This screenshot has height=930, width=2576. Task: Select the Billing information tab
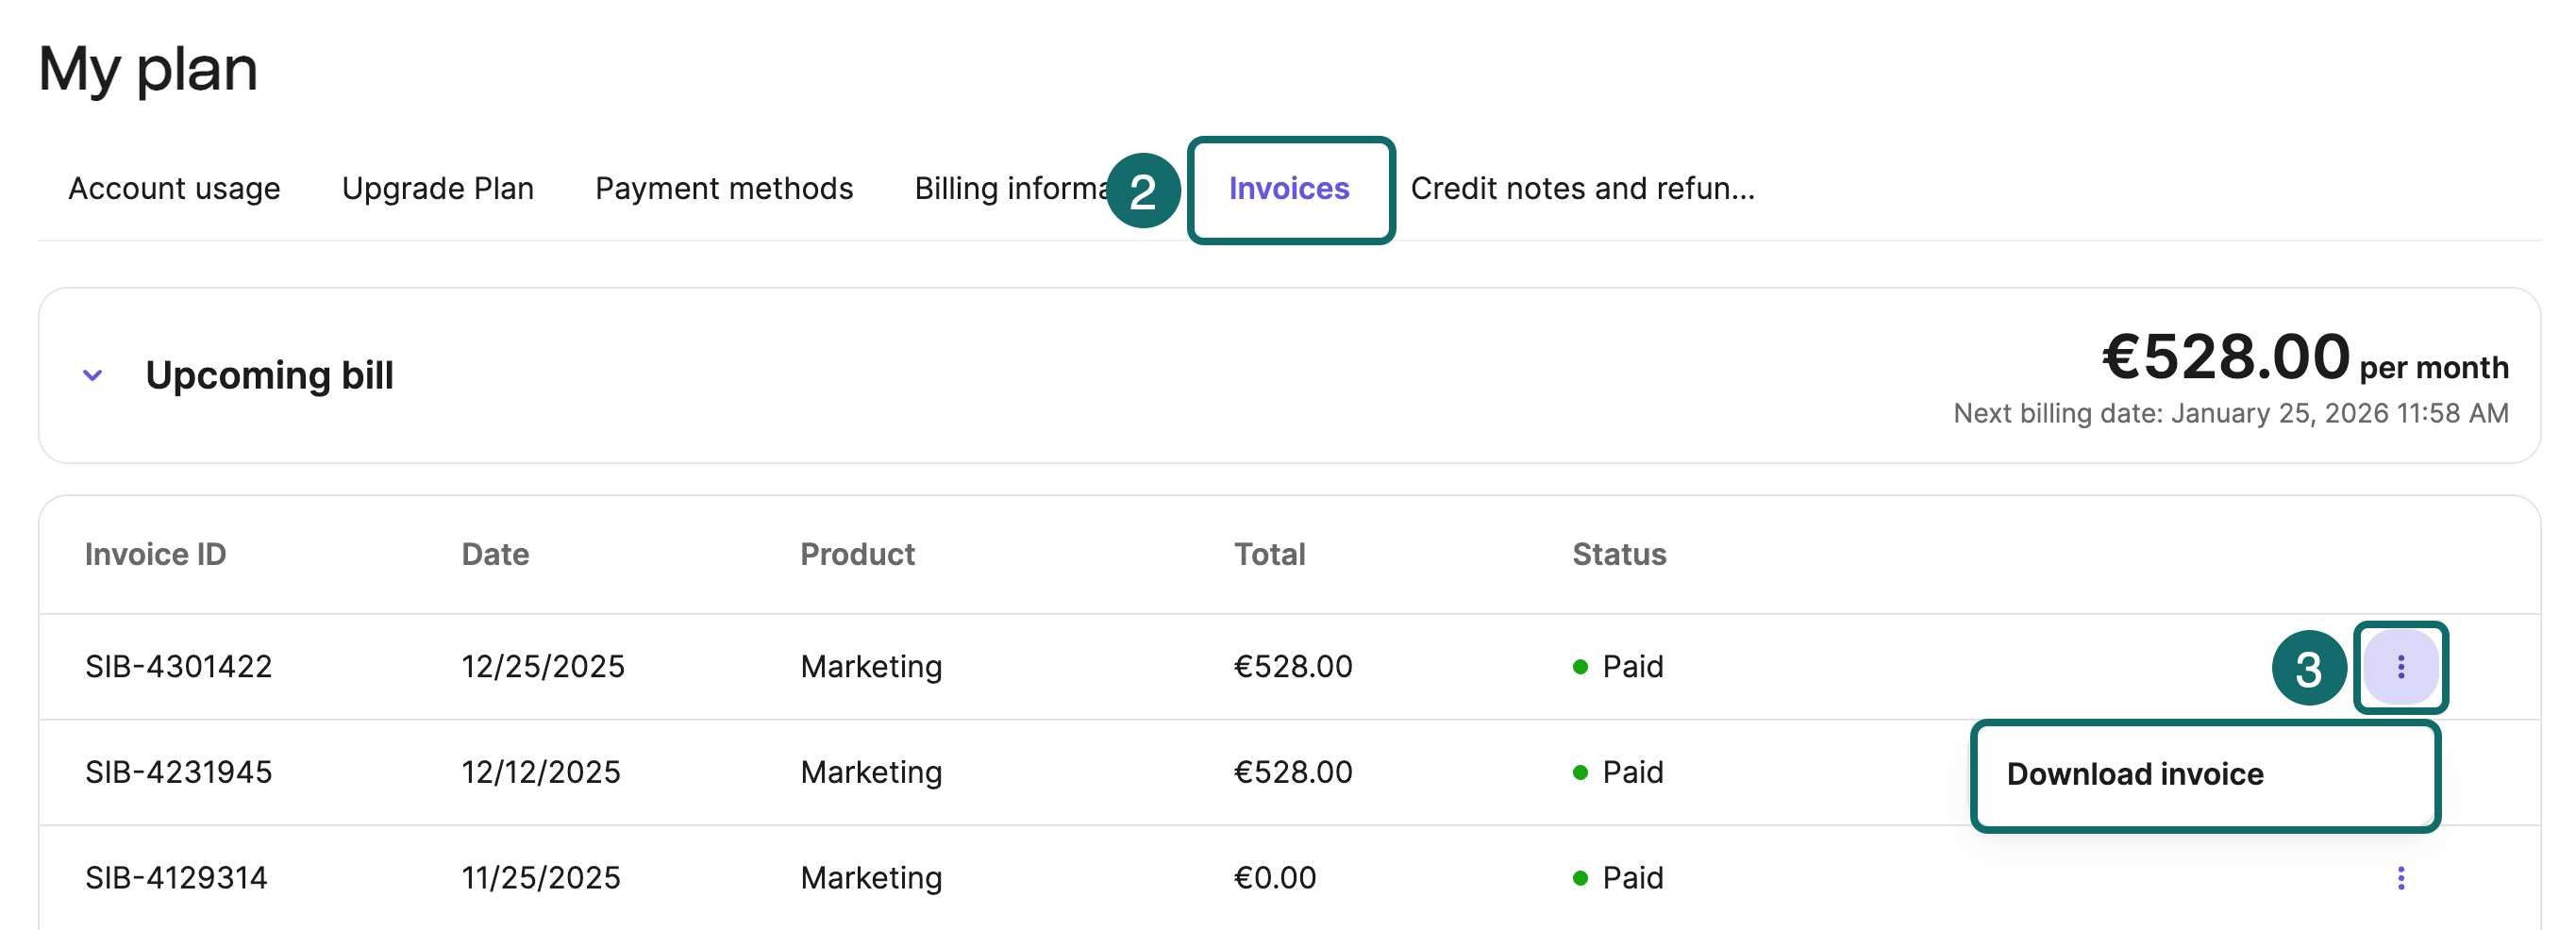coord(1010,188)
